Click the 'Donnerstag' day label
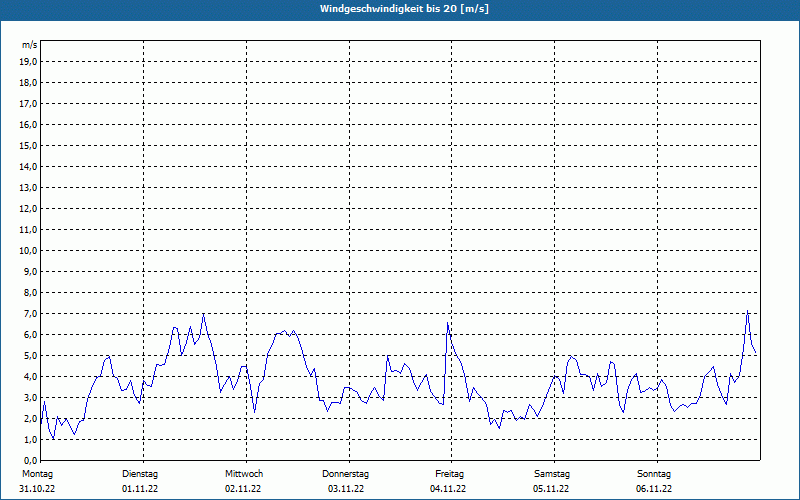800x500 pixels. (345, 474)
